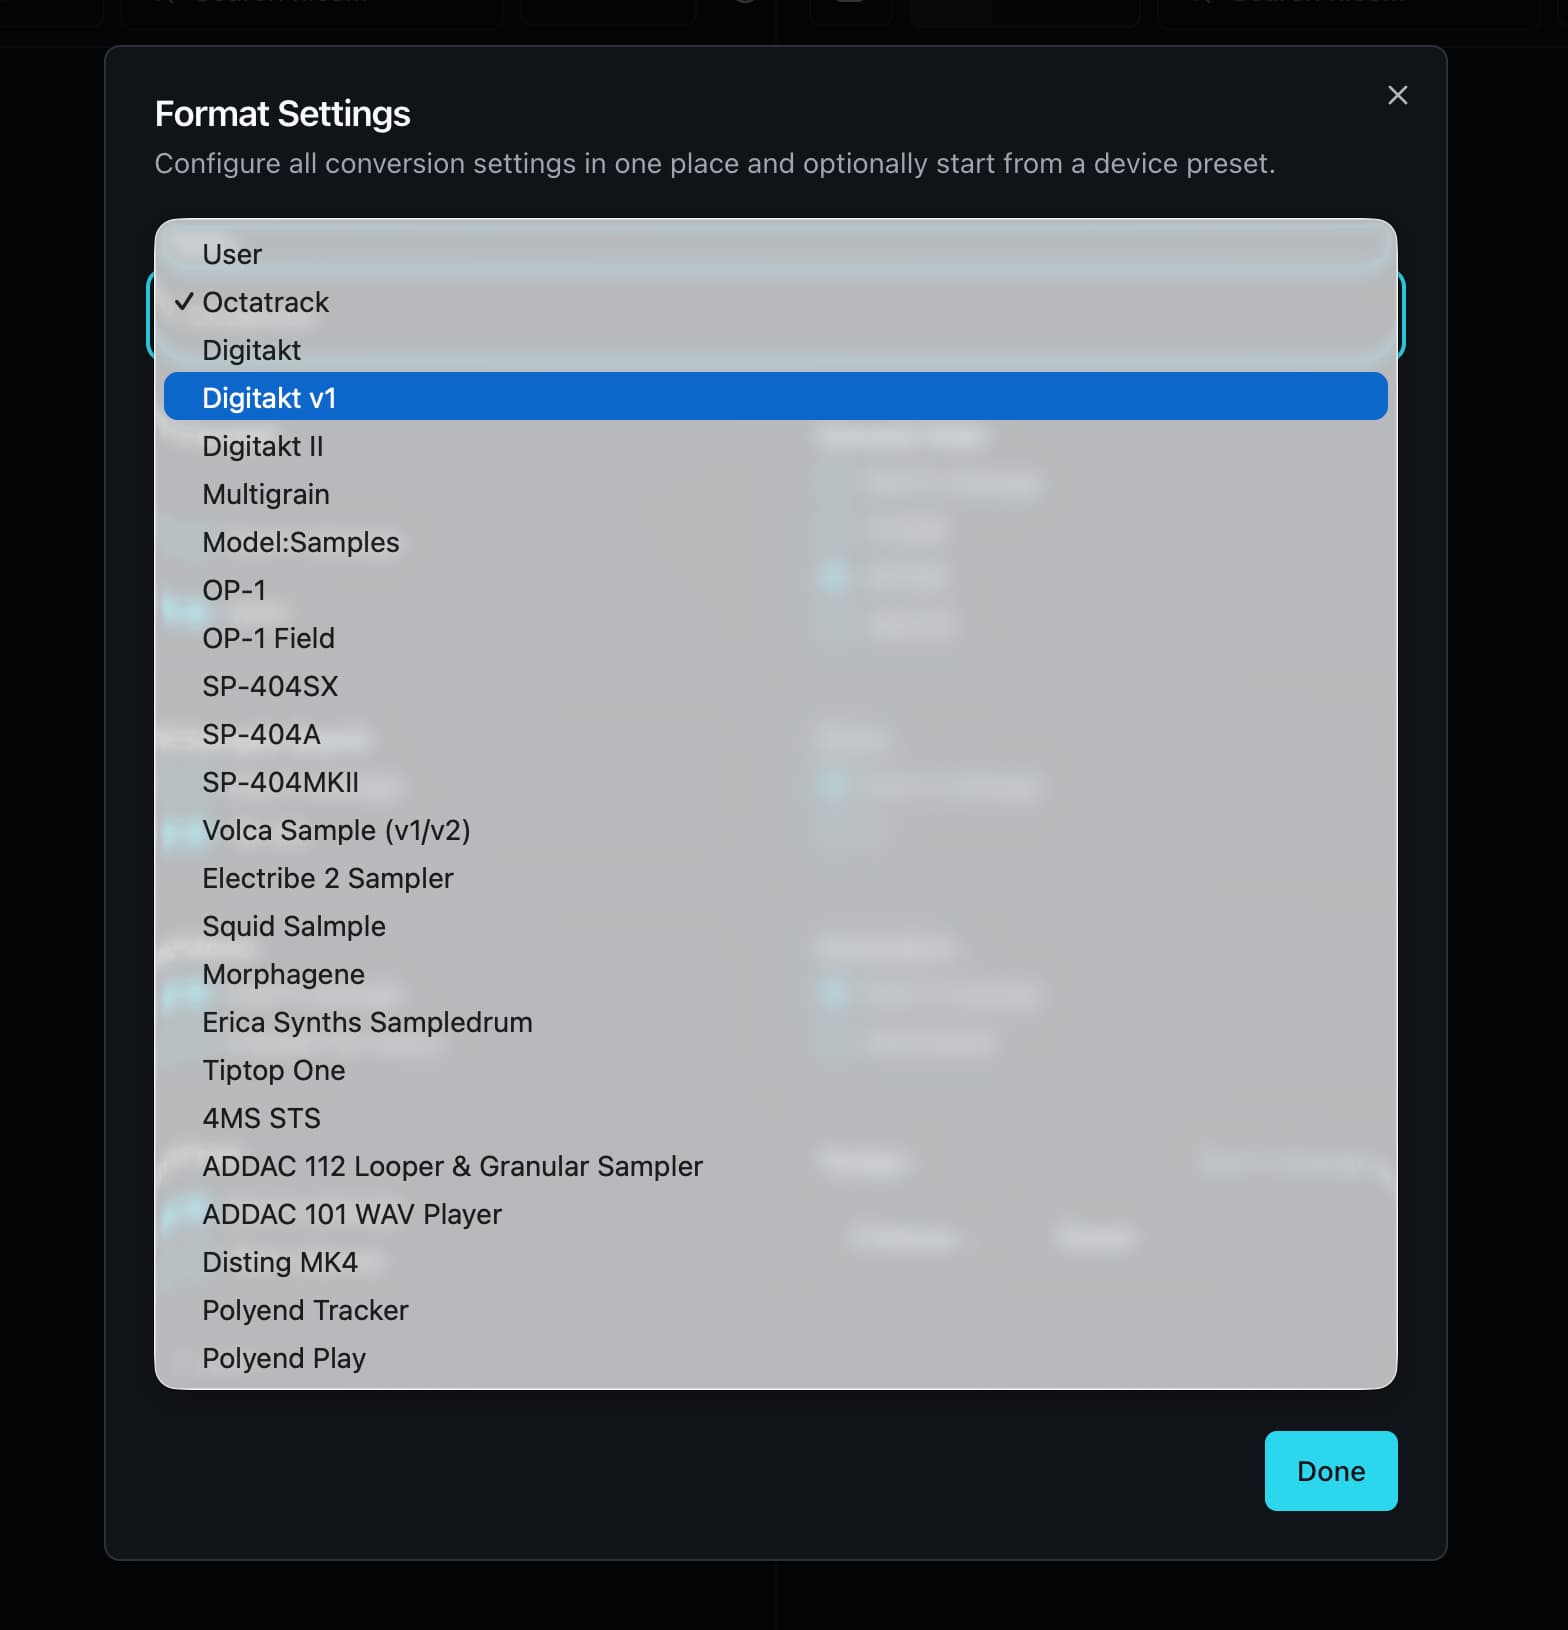Select SP-404SX device preset

click(270, 686)
